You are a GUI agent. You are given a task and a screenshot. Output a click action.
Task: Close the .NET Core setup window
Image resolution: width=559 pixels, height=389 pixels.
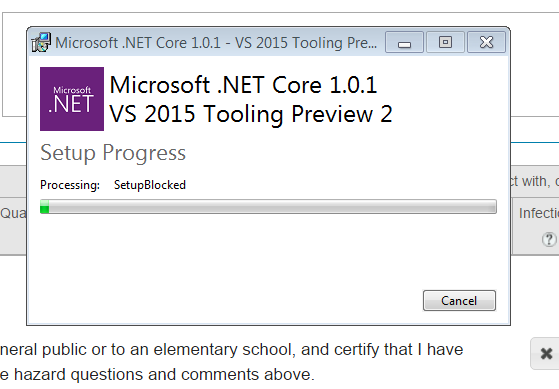pos(486,42)
